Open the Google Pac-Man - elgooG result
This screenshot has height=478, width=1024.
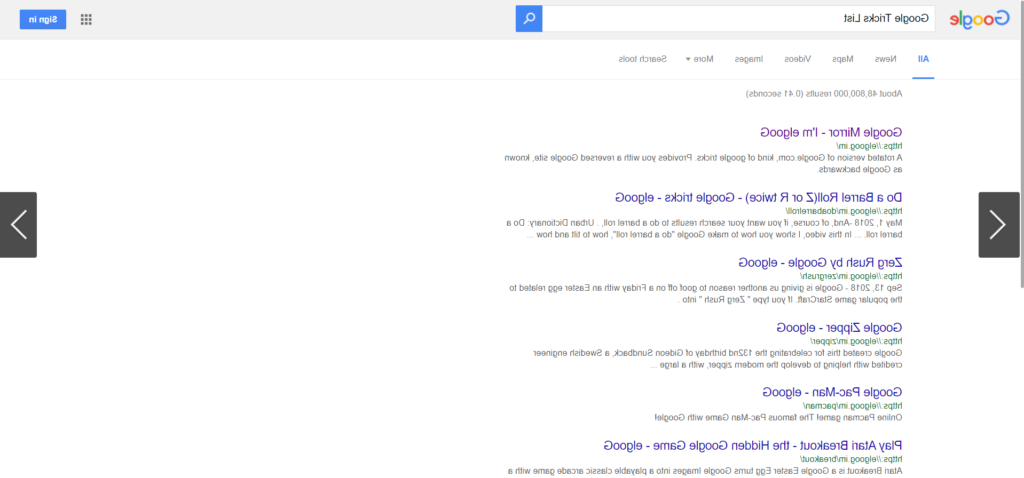(833, 392)
